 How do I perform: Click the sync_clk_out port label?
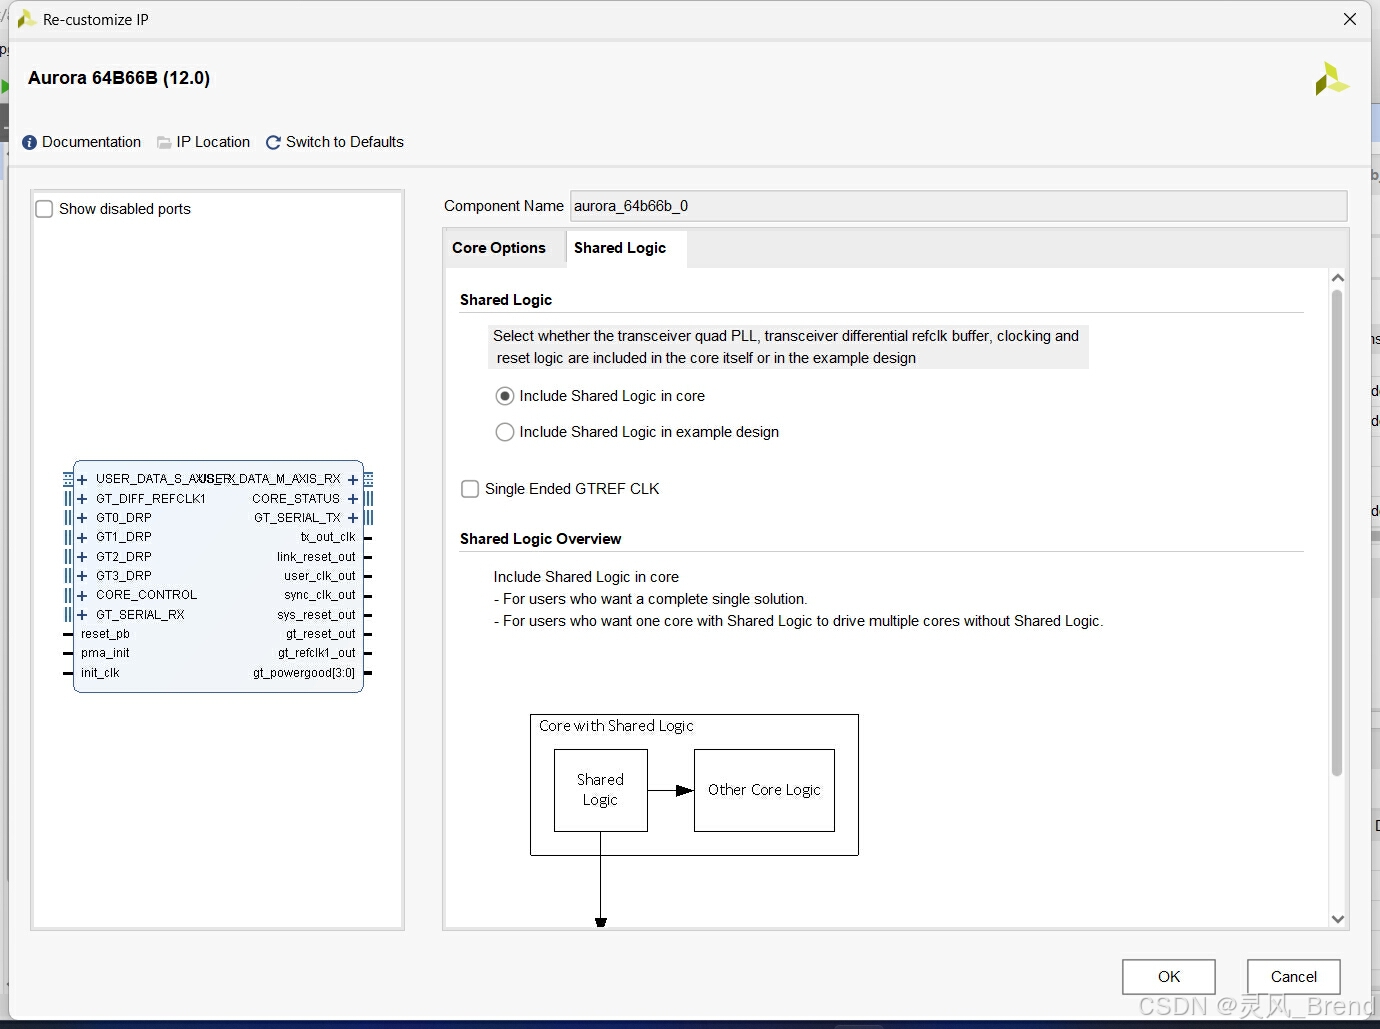click(x=320, y=595)
